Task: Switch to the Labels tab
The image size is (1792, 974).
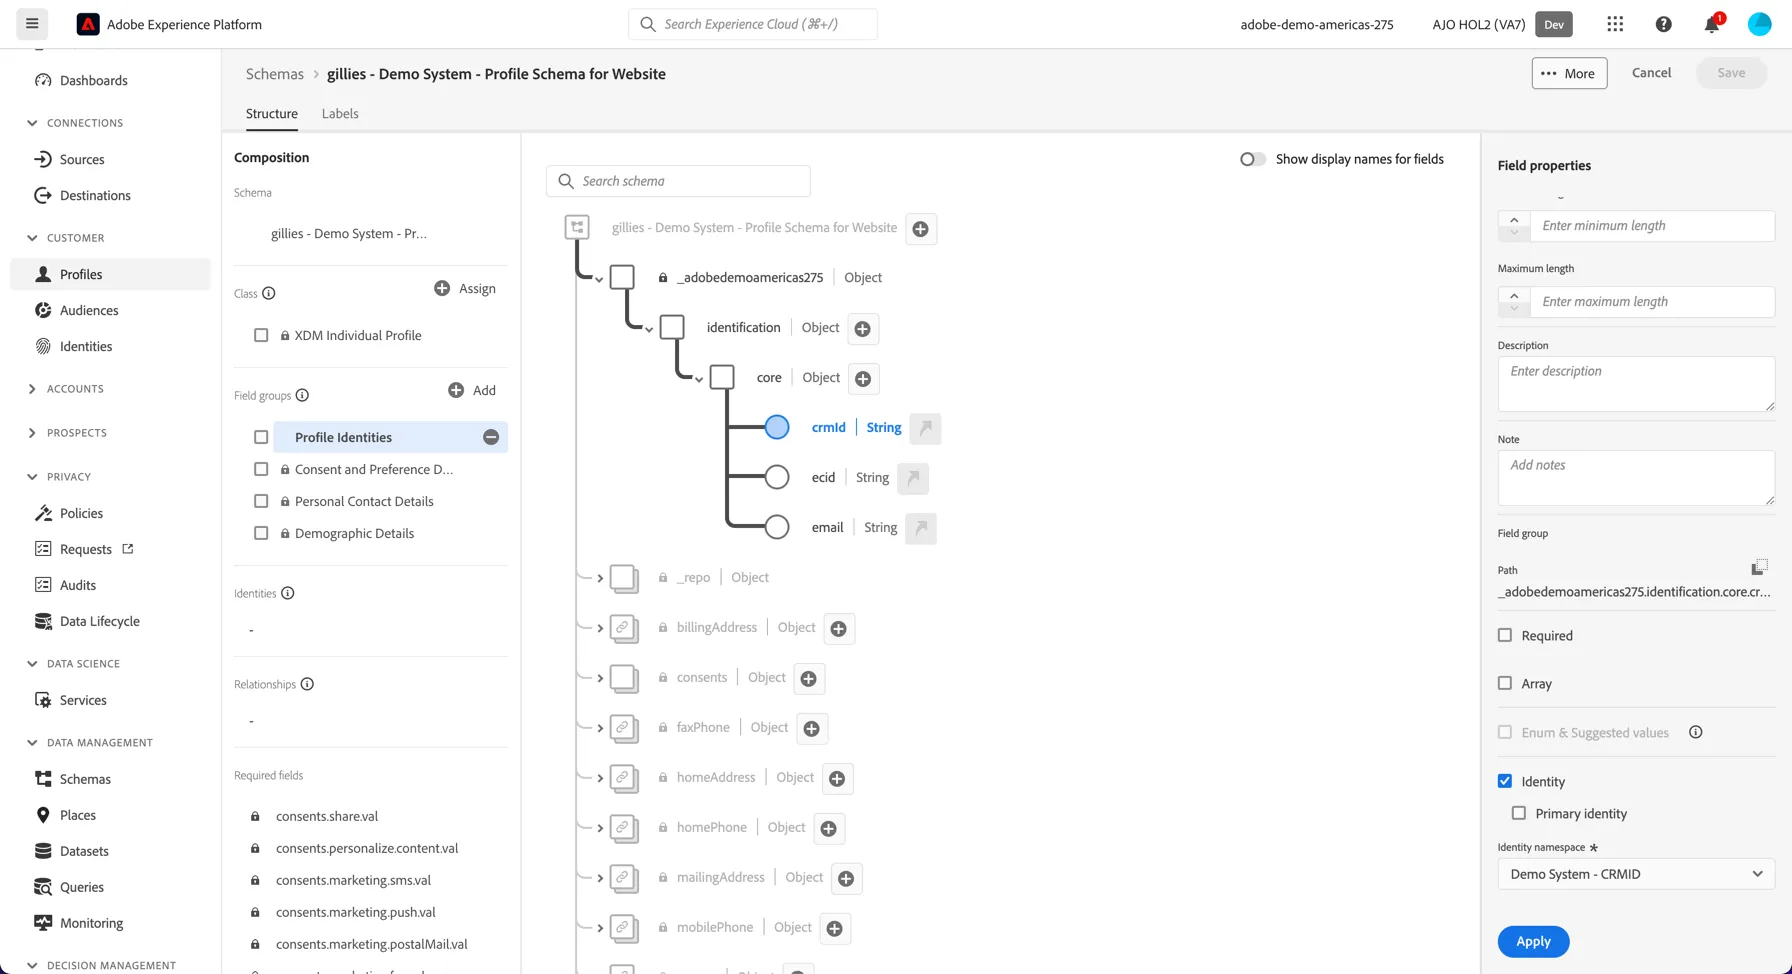Action: tap(340, 113)
